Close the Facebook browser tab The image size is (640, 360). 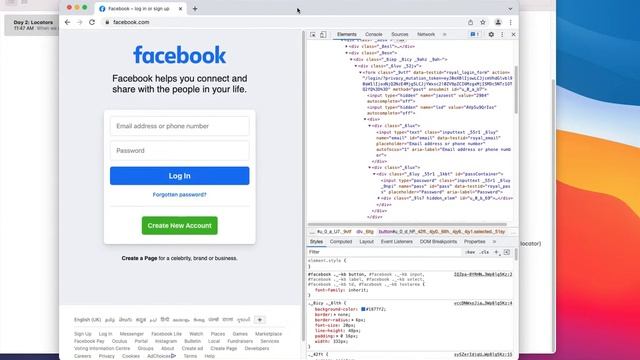coord(180,9)
